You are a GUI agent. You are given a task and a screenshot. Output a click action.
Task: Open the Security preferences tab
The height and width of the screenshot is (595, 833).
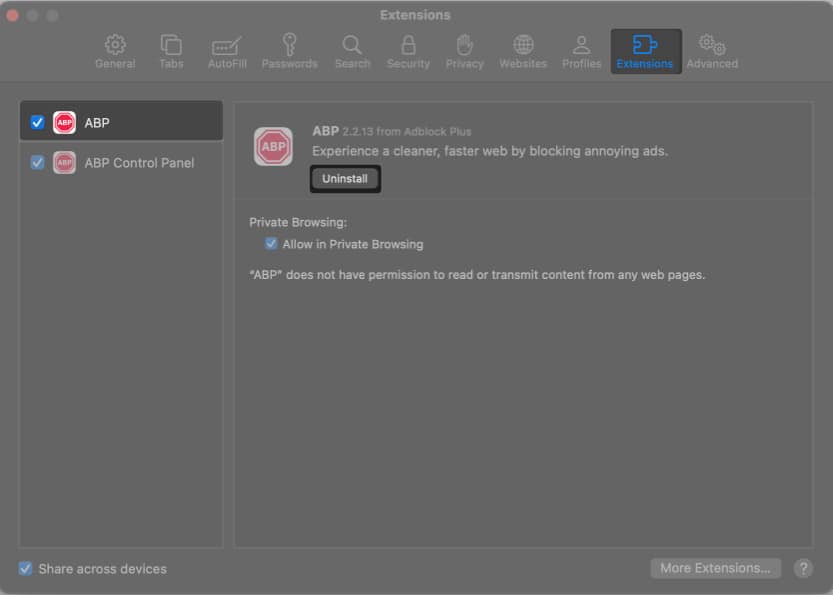click(408, 52)
